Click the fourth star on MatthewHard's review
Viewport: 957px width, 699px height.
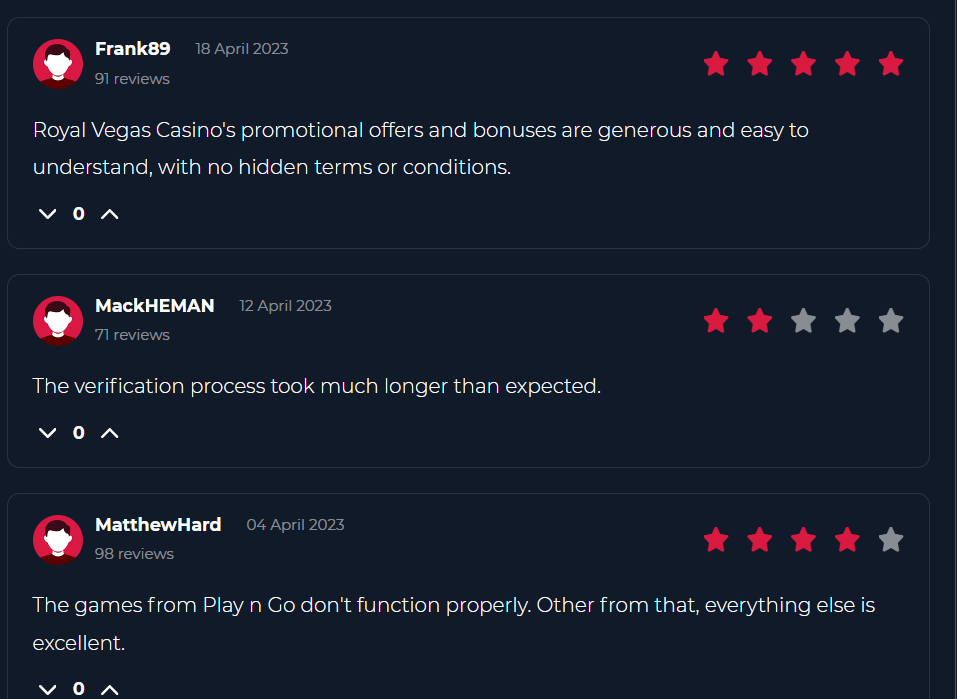click(847, 539)
